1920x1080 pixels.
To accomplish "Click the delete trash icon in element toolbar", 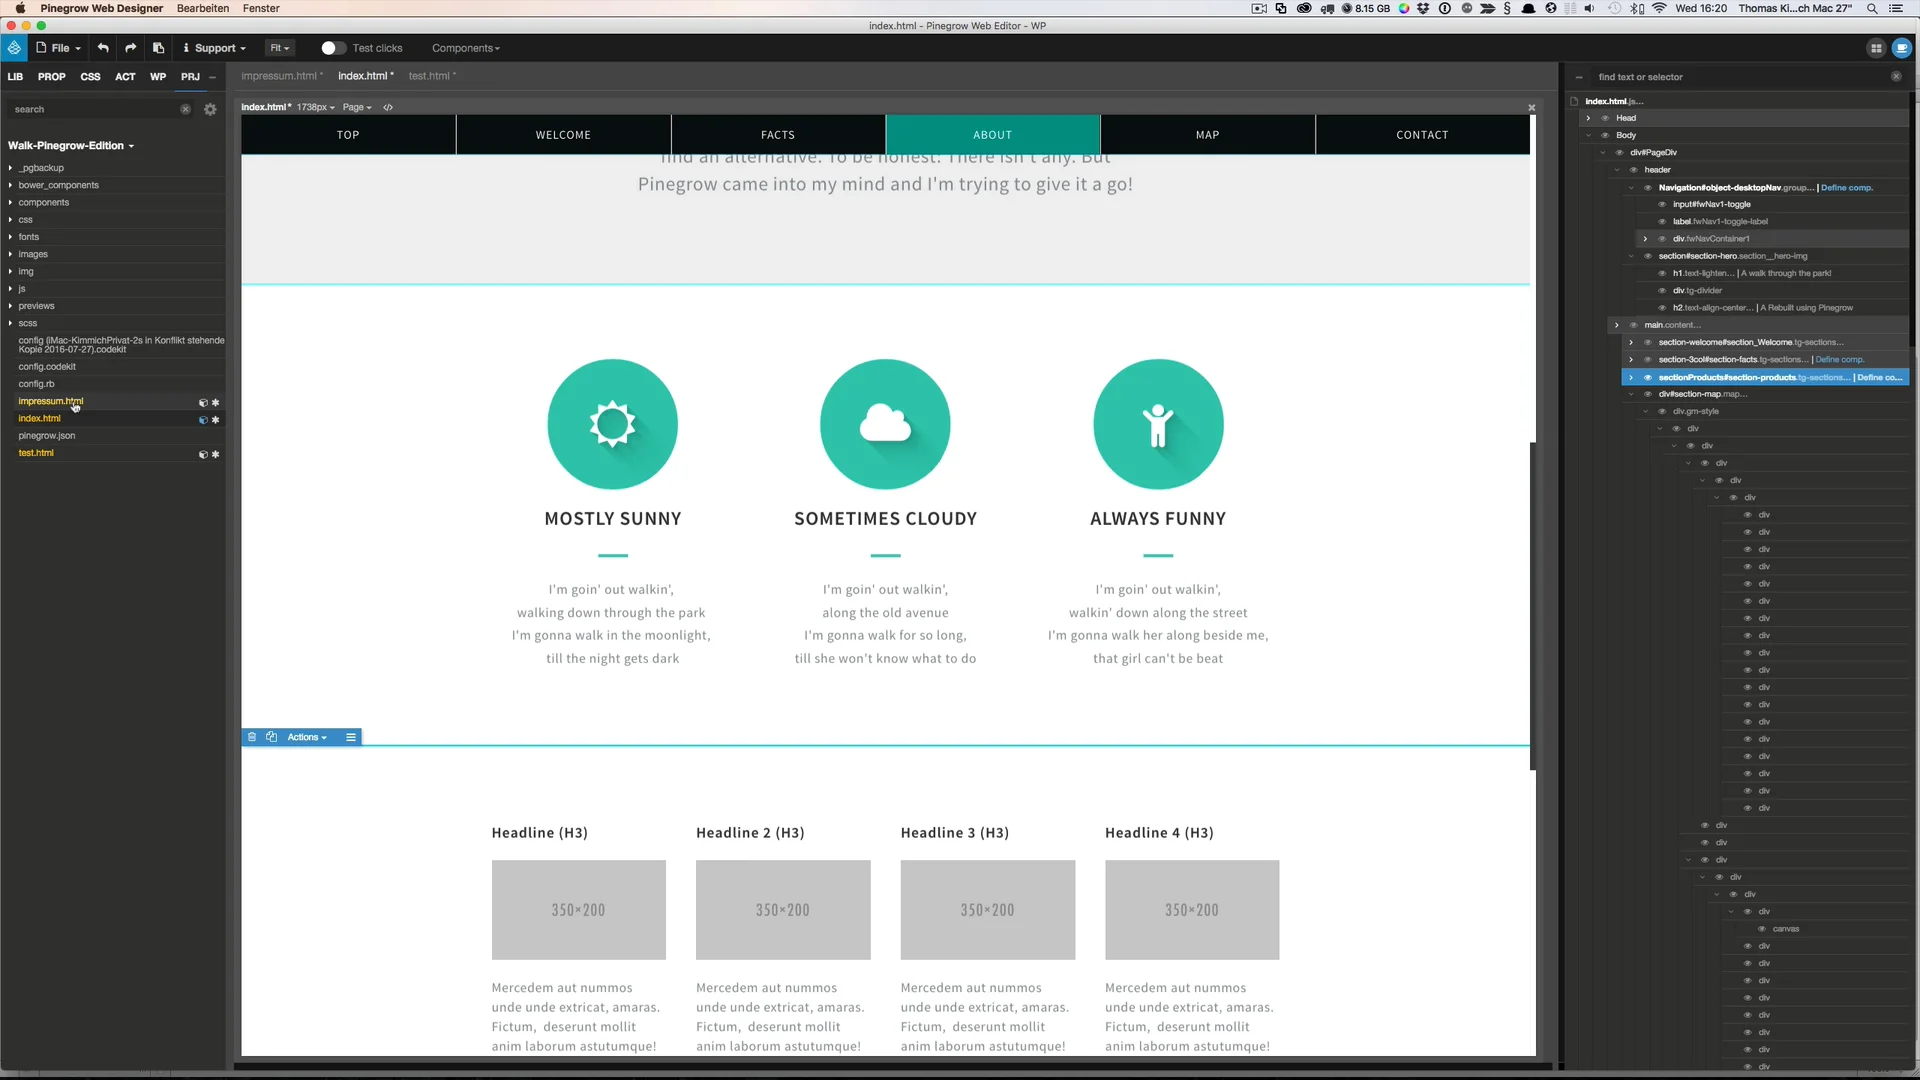I will (x=252, y=737).
